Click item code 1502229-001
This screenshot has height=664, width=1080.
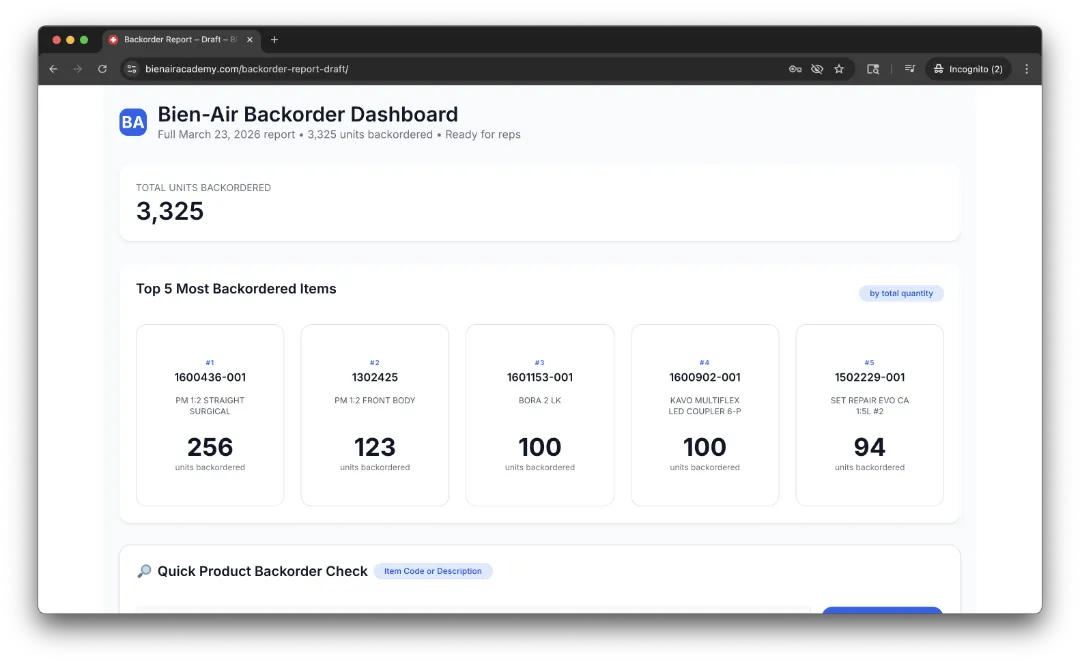870,377
